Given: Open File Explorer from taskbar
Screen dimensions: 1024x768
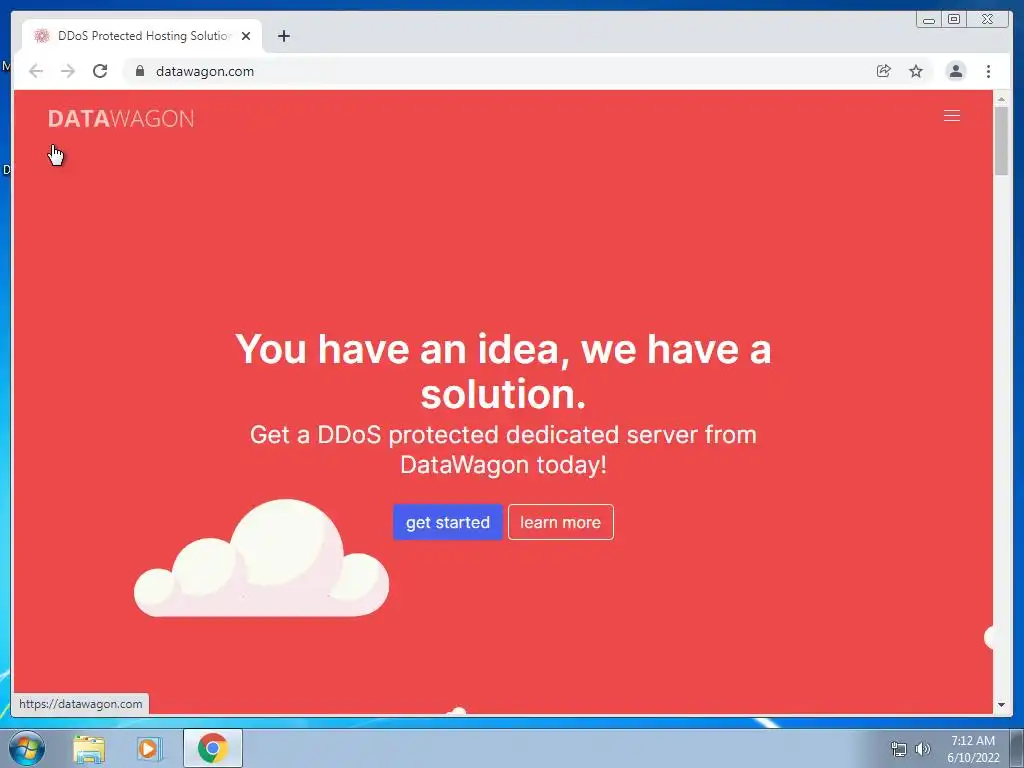Looking at the screenshot, I should click(89, 748).
